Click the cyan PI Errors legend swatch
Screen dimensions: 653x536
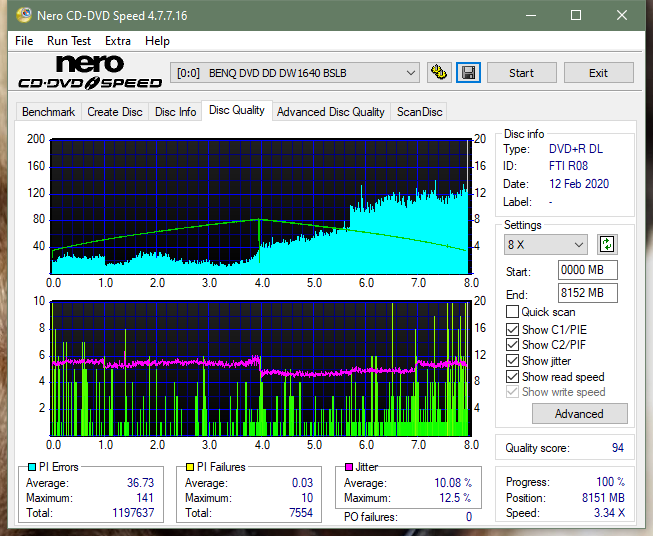click(x=32, y=467)
